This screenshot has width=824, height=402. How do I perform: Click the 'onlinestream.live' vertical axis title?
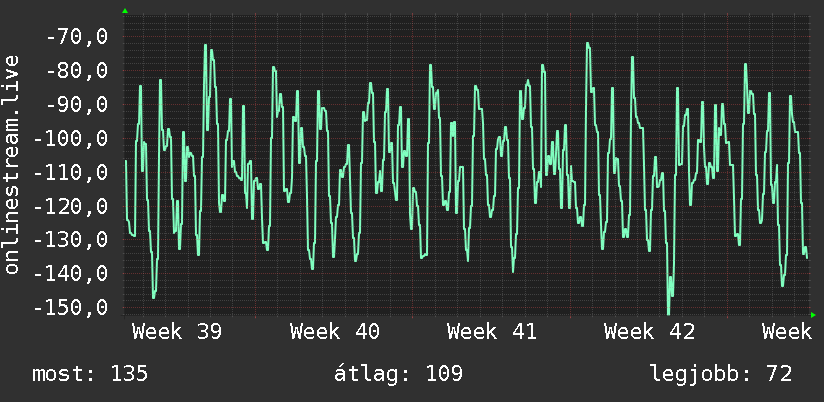coord(11,164)
